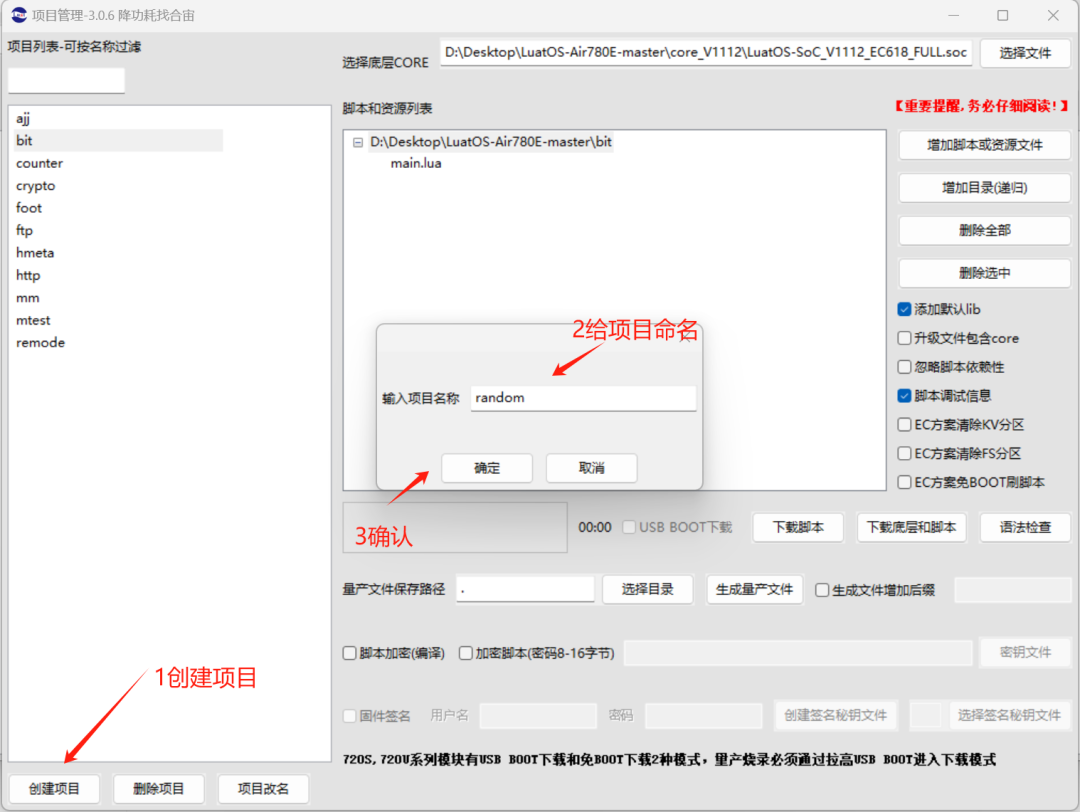Click 增加脚本或资源文件 to add files
The width and height of the screenshot is (1080, 812).
(x=983, y=145)
